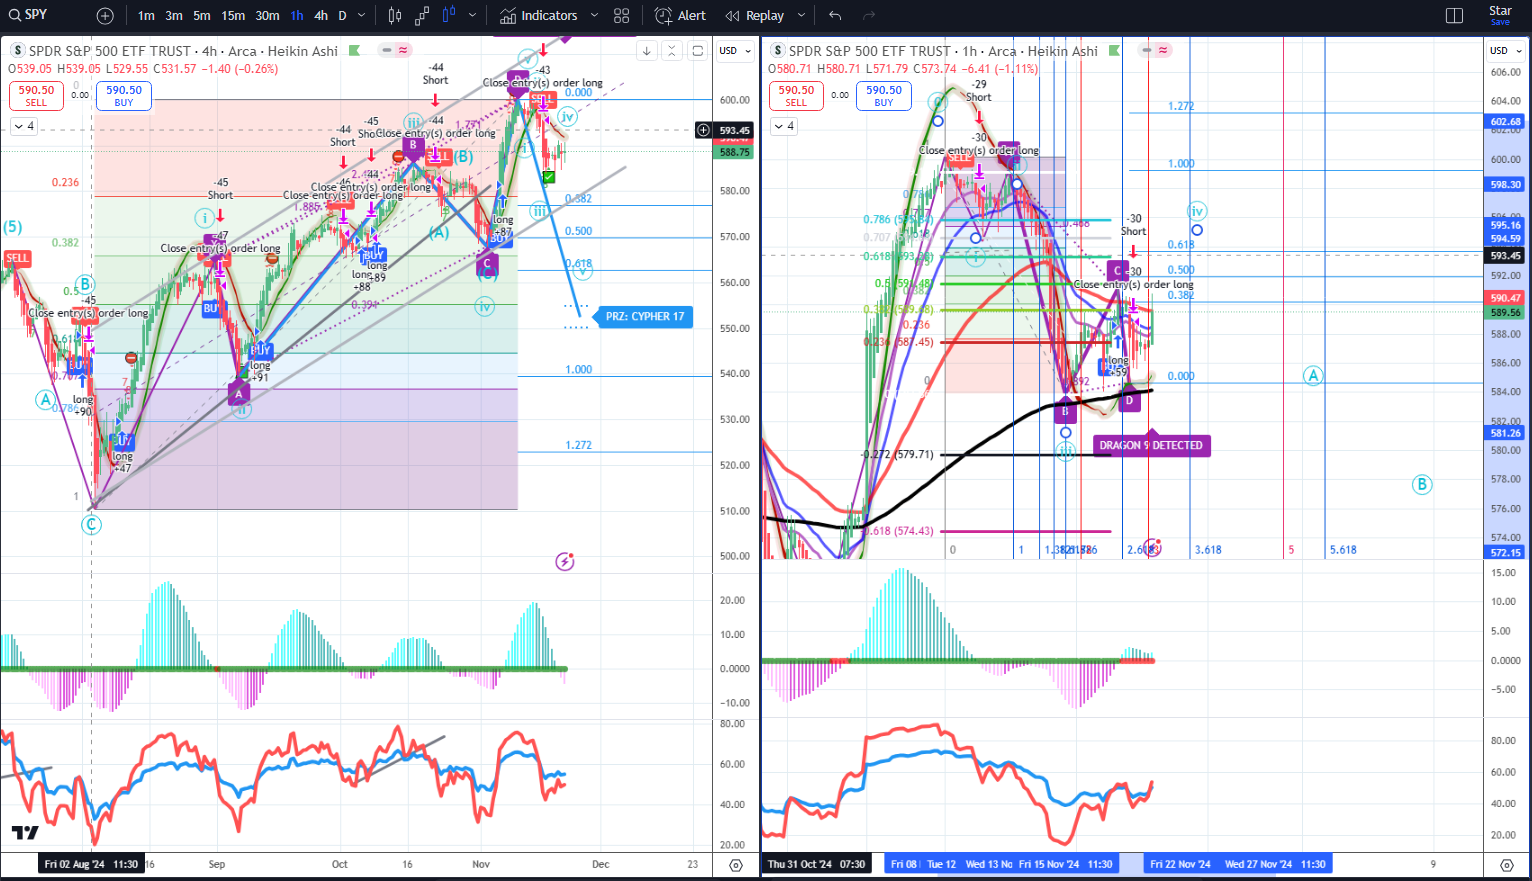Click the 588.75 green price label on 4h scale
Screen dimensions: 1532x881
(734, 152)
